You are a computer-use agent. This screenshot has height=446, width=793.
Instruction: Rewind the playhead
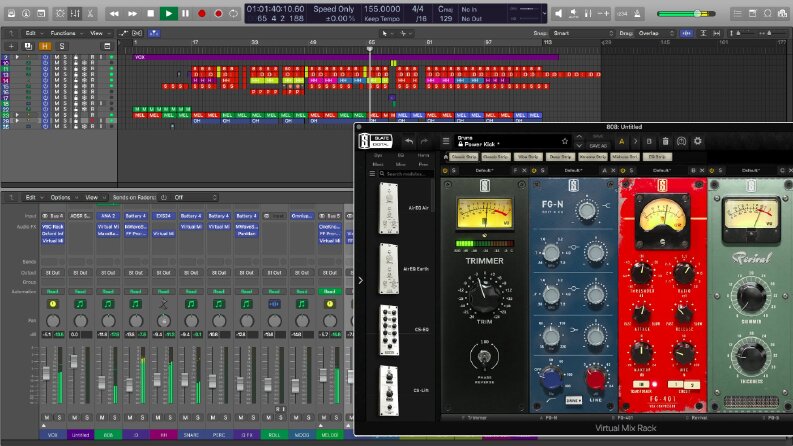click(114, 14)
